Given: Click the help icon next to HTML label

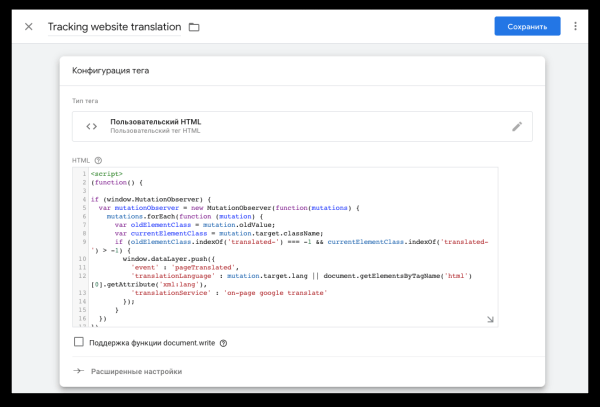Looking at the screenshot, I should [x=98, y=160].
